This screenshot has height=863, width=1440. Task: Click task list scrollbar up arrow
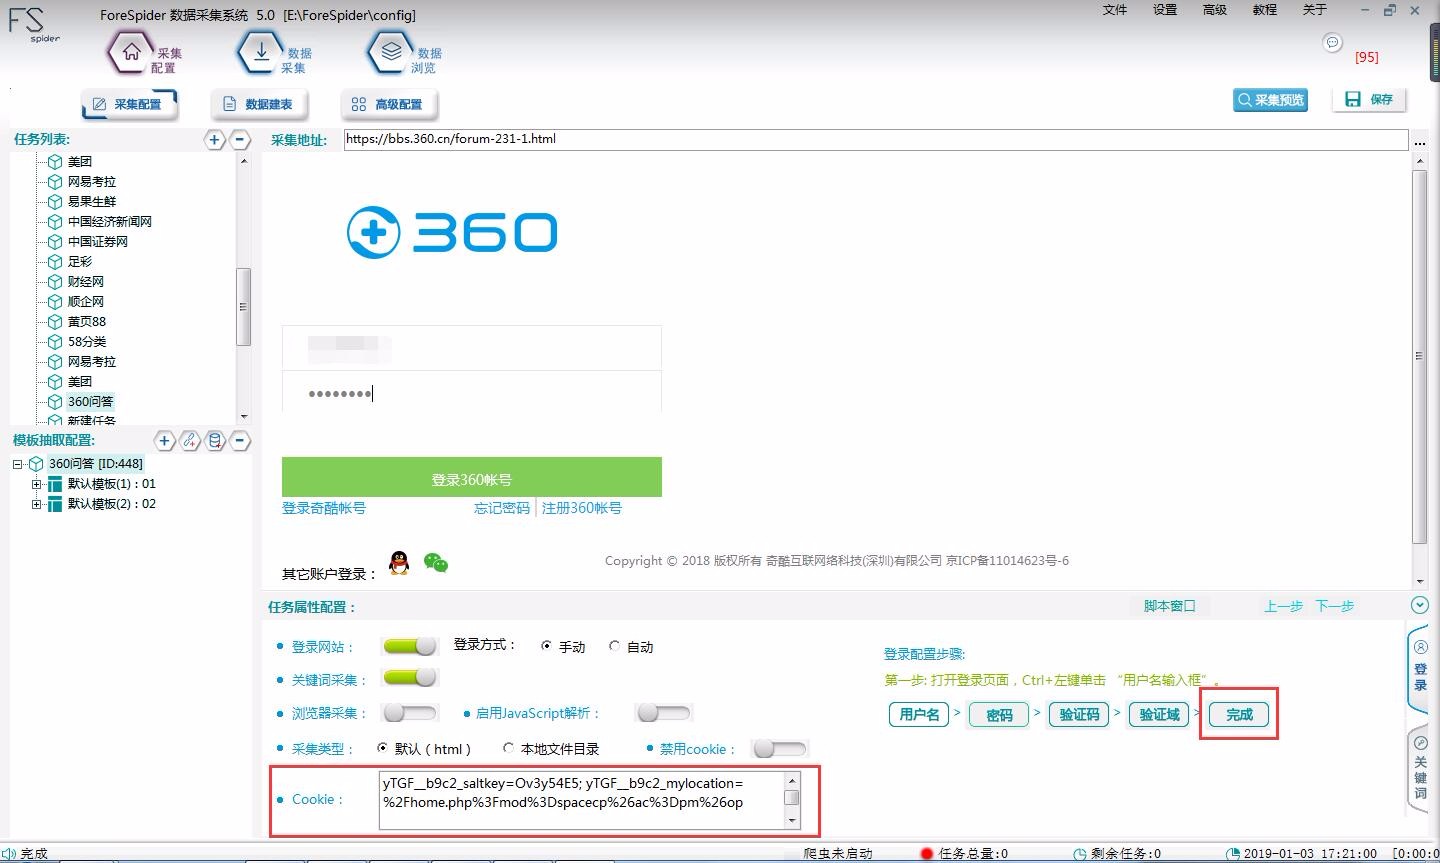pos(243,161)
